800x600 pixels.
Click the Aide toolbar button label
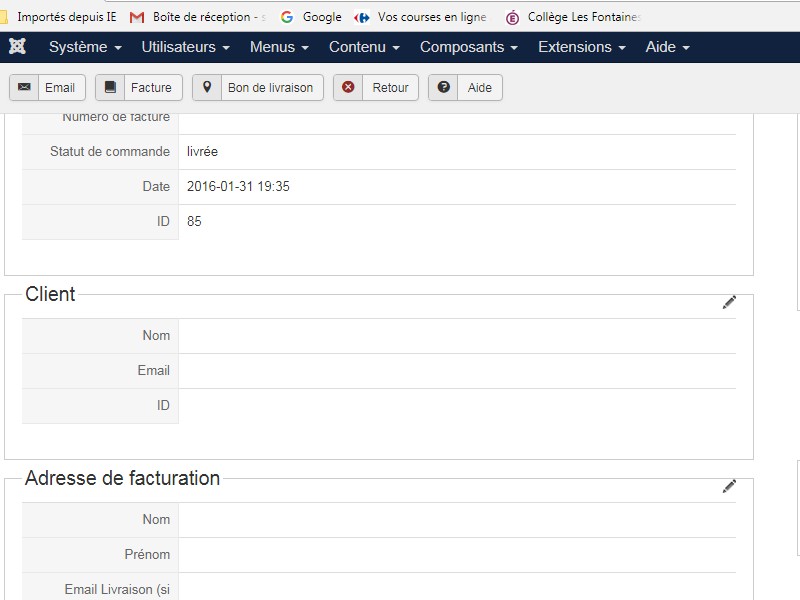pyautogui.click(x=480, y=88)
